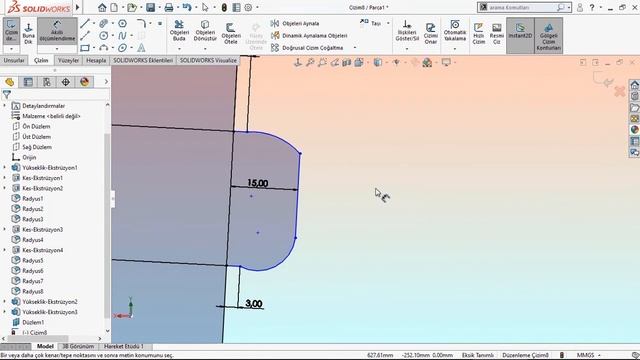640x360 pixels.
Task: Expand the Yükseklik-Ekstrüzyon2 feature node
Action: [4, 302]
